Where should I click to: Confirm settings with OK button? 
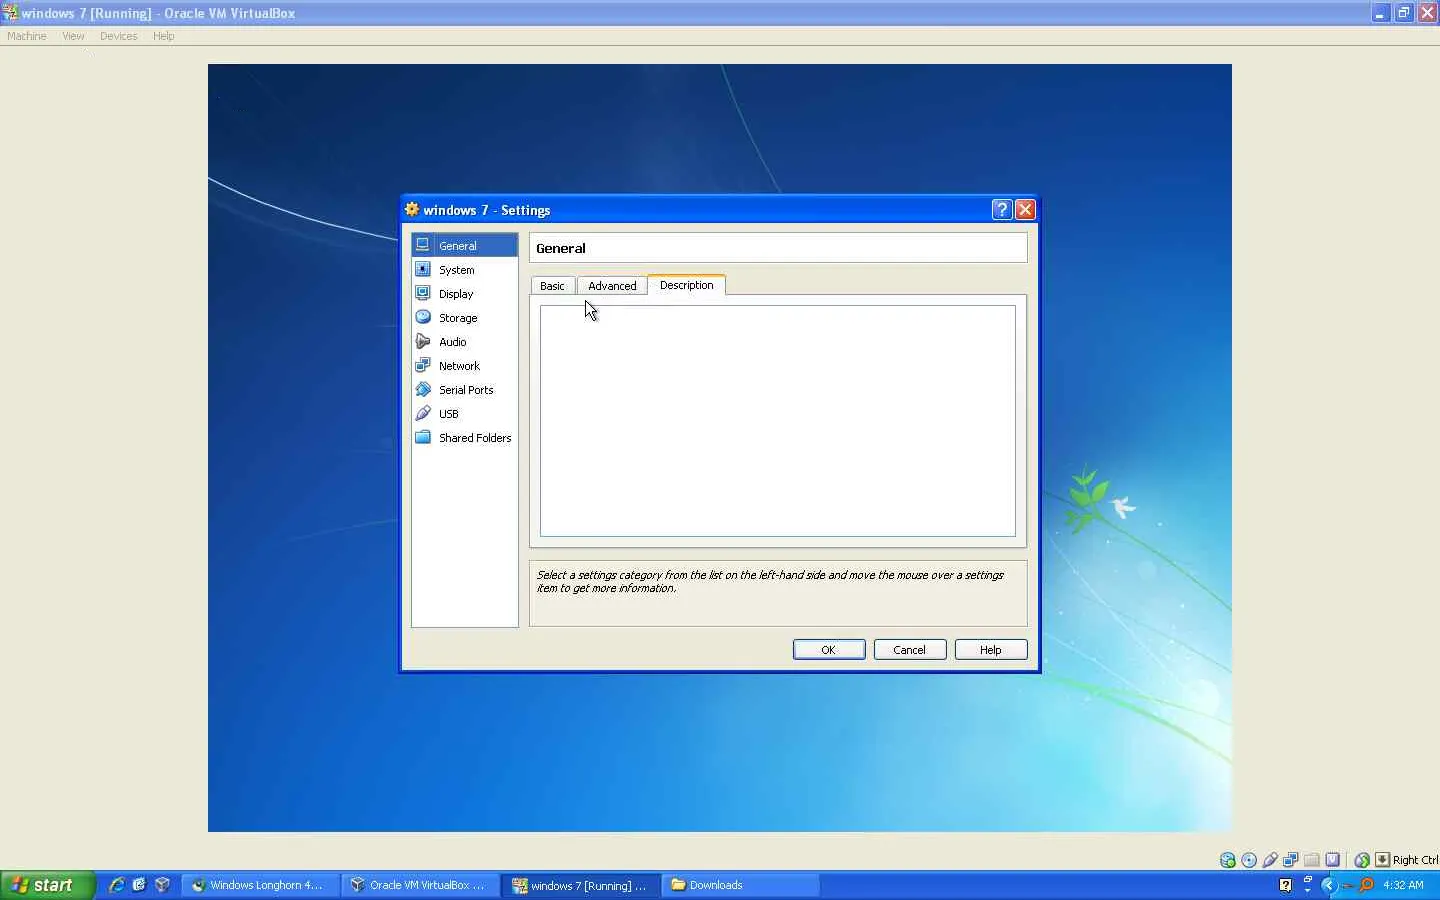pyautogui.click(x=829, y=650)
